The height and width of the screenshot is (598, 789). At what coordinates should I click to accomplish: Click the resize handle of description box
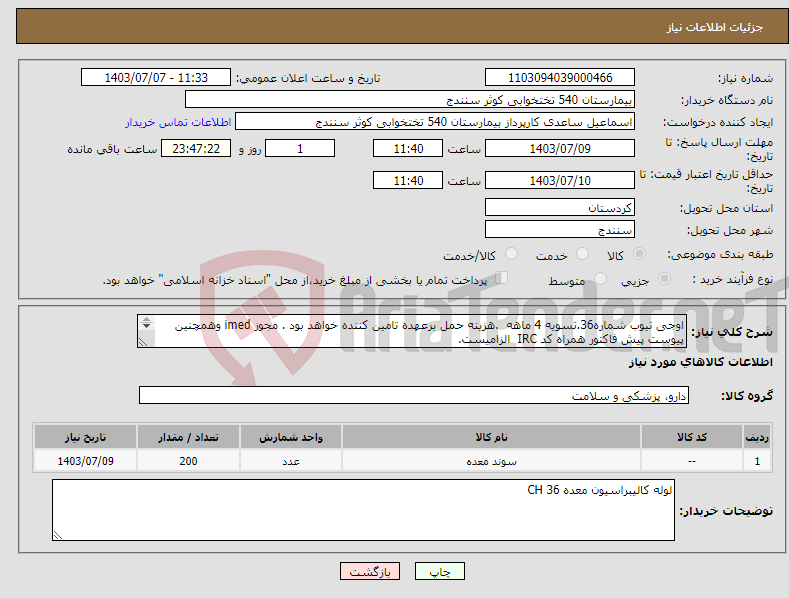(x=143, y=342)
